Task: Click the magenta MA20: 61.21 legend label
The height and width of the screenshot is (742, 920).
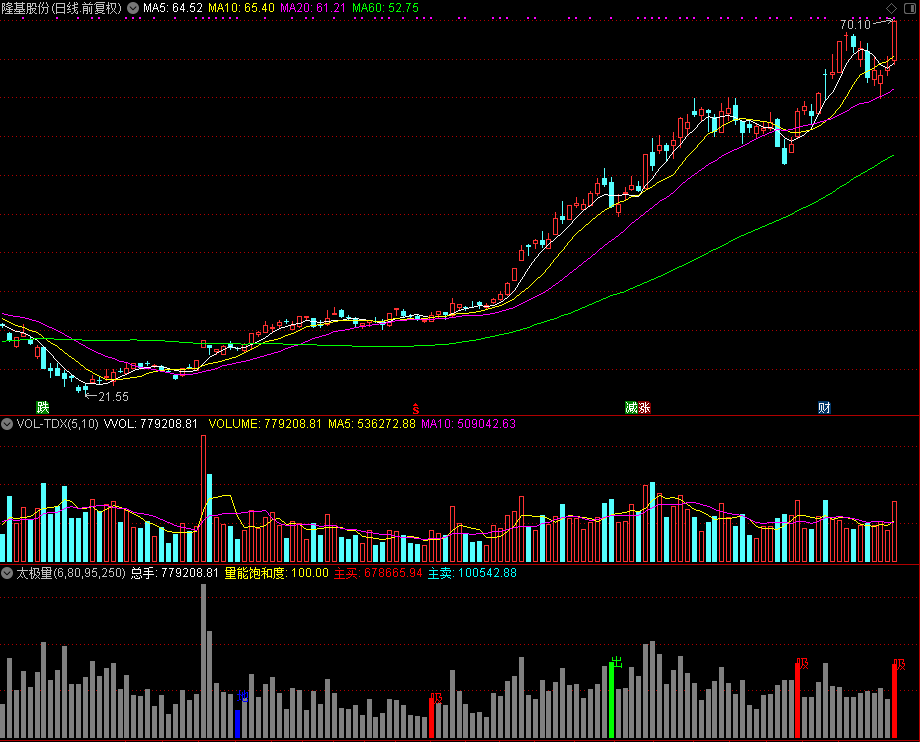Action: tap(313, 8)
